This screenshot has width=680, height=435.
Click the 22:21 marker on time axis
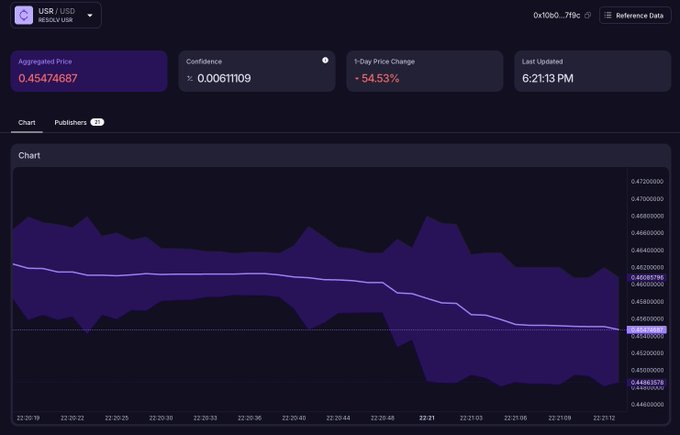426,417
